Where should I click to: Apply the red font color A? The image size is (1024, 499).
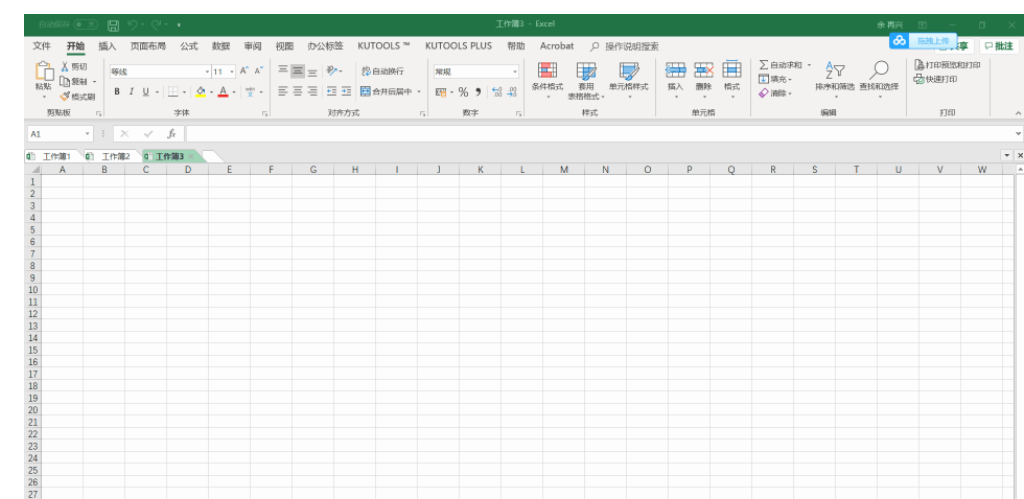[x=223, y=92]
